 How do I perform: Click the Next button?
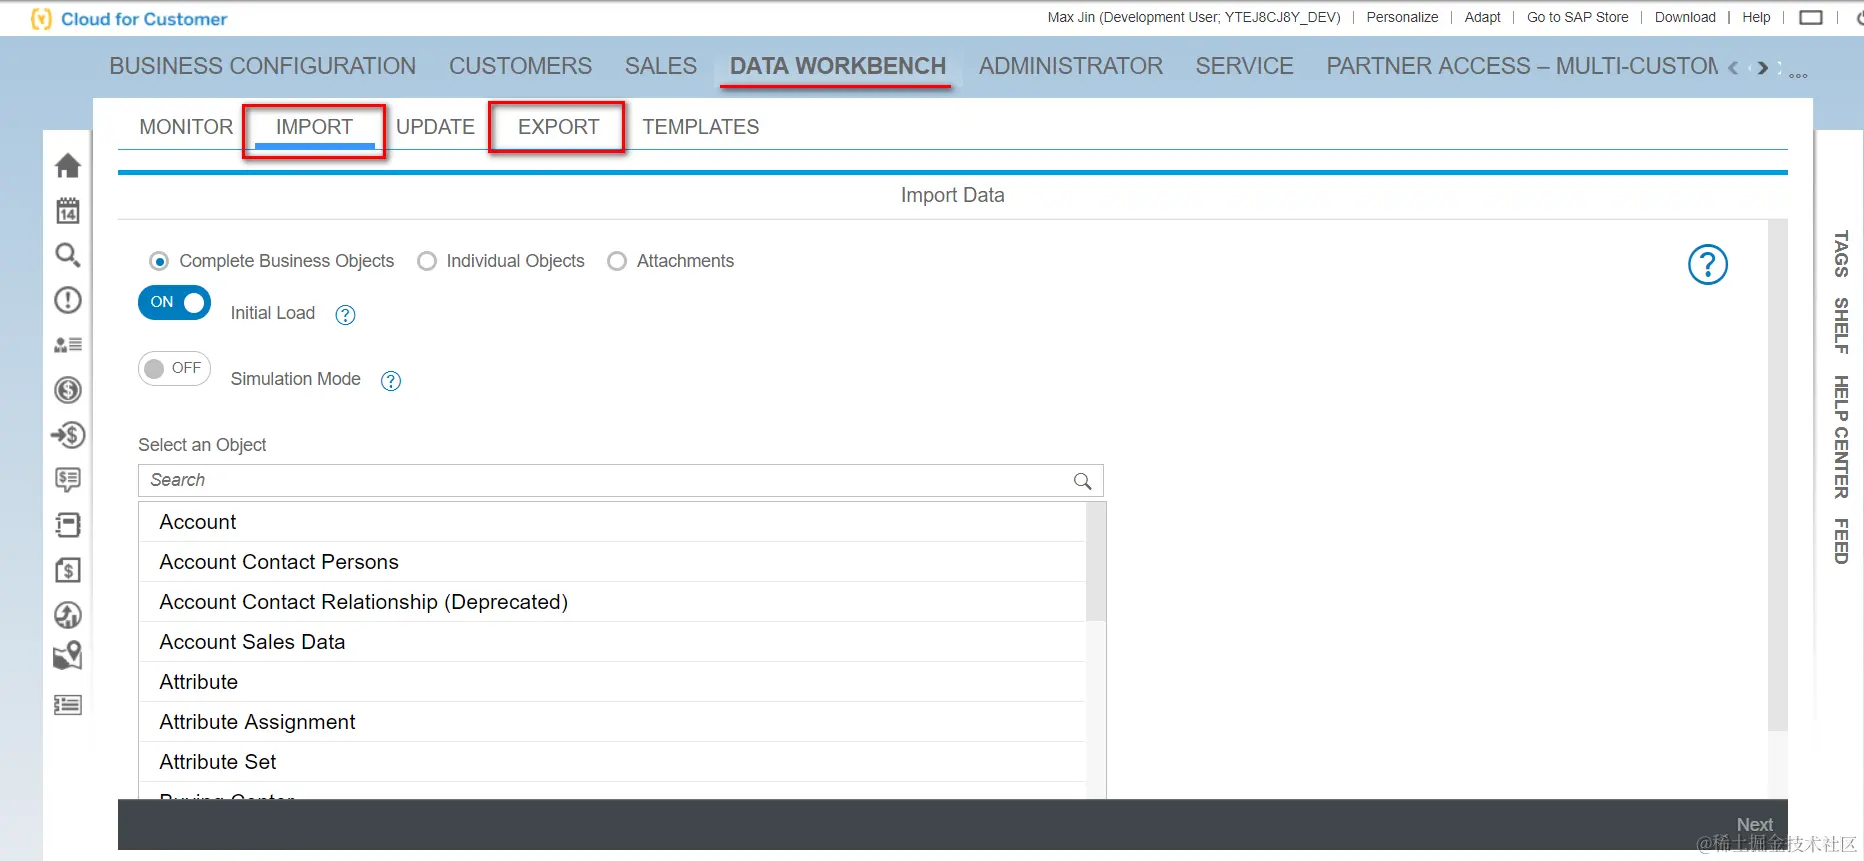pyautogui.click(x=1755, y=825)
